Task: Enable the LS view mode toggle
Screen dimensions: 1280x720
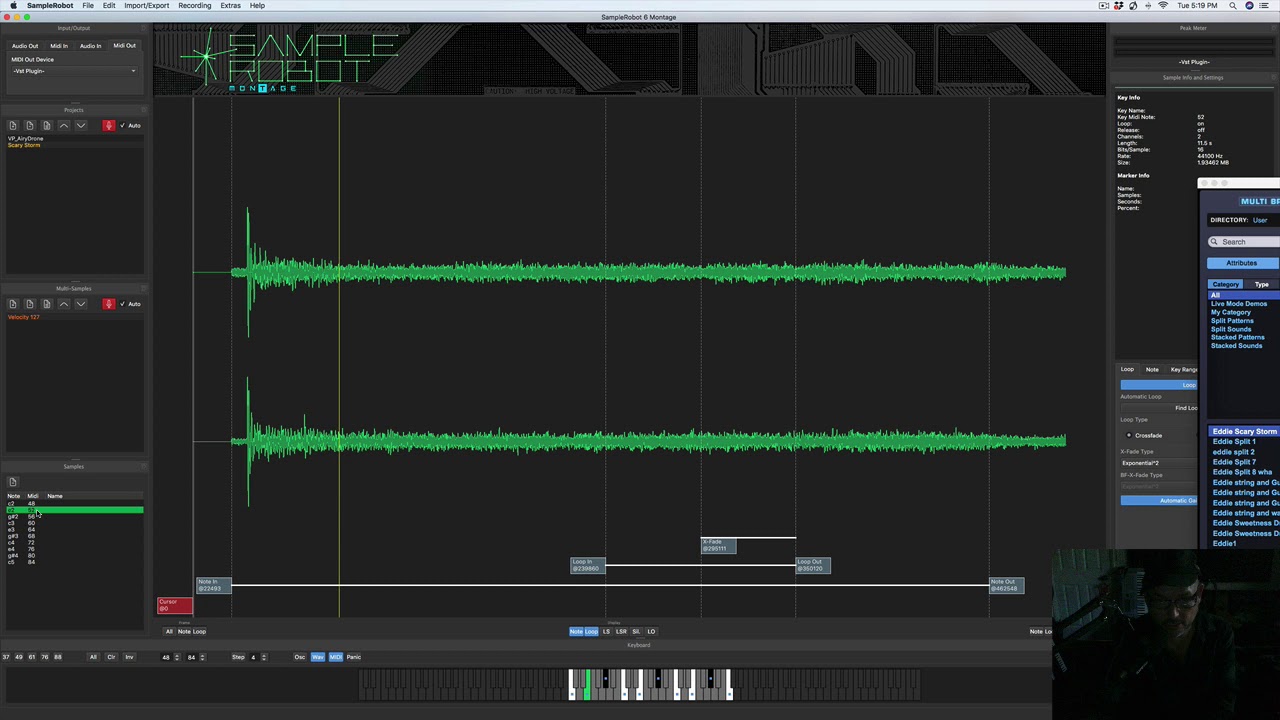Action: (x=606, y=631)
